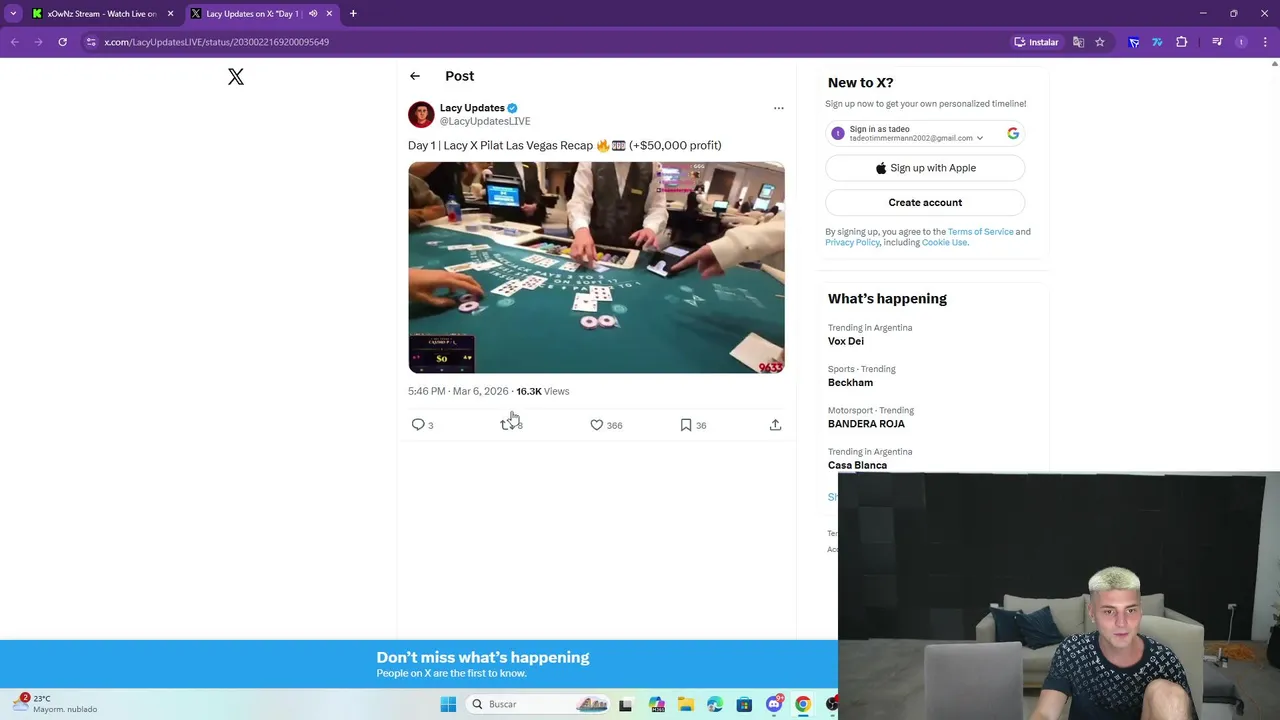The height and width of the screenshot is (720, 1280).
Task: Open @LacyUpdatesLIVE handle link
Action: click(x=485, y=121)
